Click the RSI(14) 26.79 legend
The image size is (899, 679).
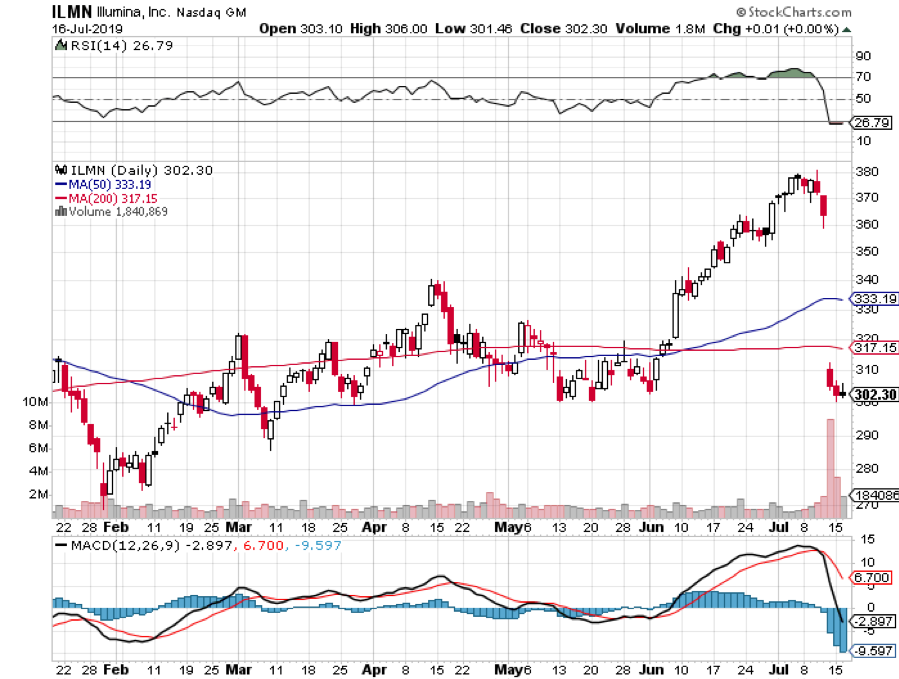121,46
